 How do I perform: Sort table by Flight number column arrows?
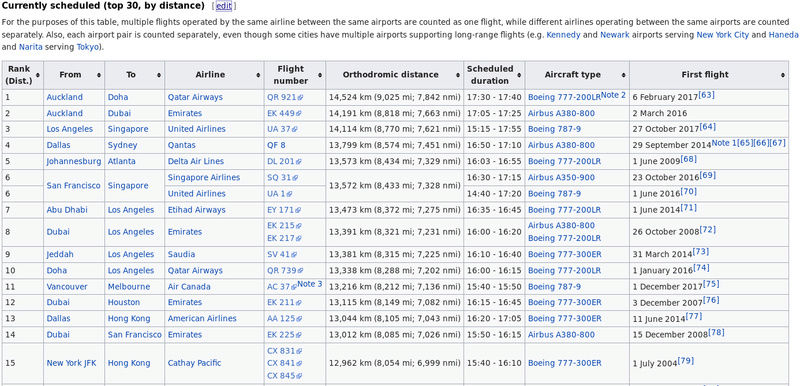pos(320,75)
